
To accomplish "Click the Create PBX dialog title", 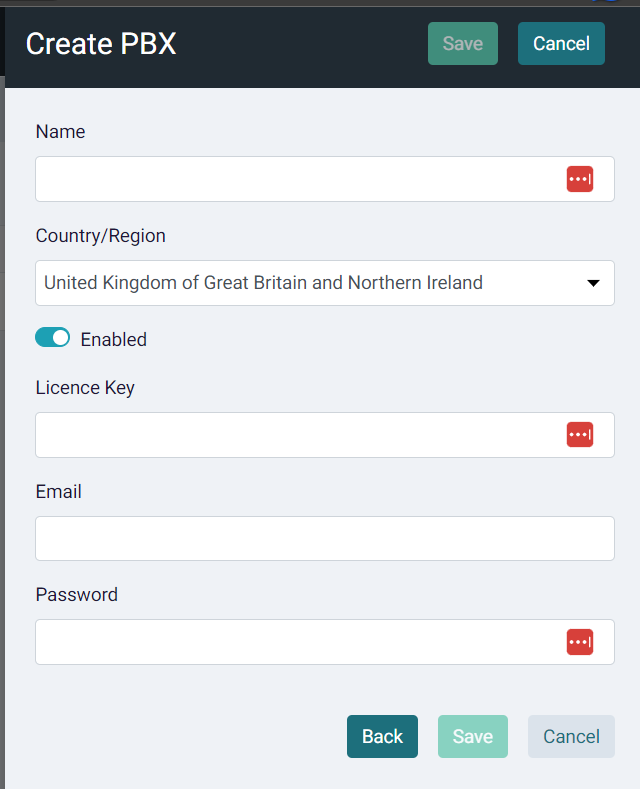I will pyautogui.click(x=101, y=44).
